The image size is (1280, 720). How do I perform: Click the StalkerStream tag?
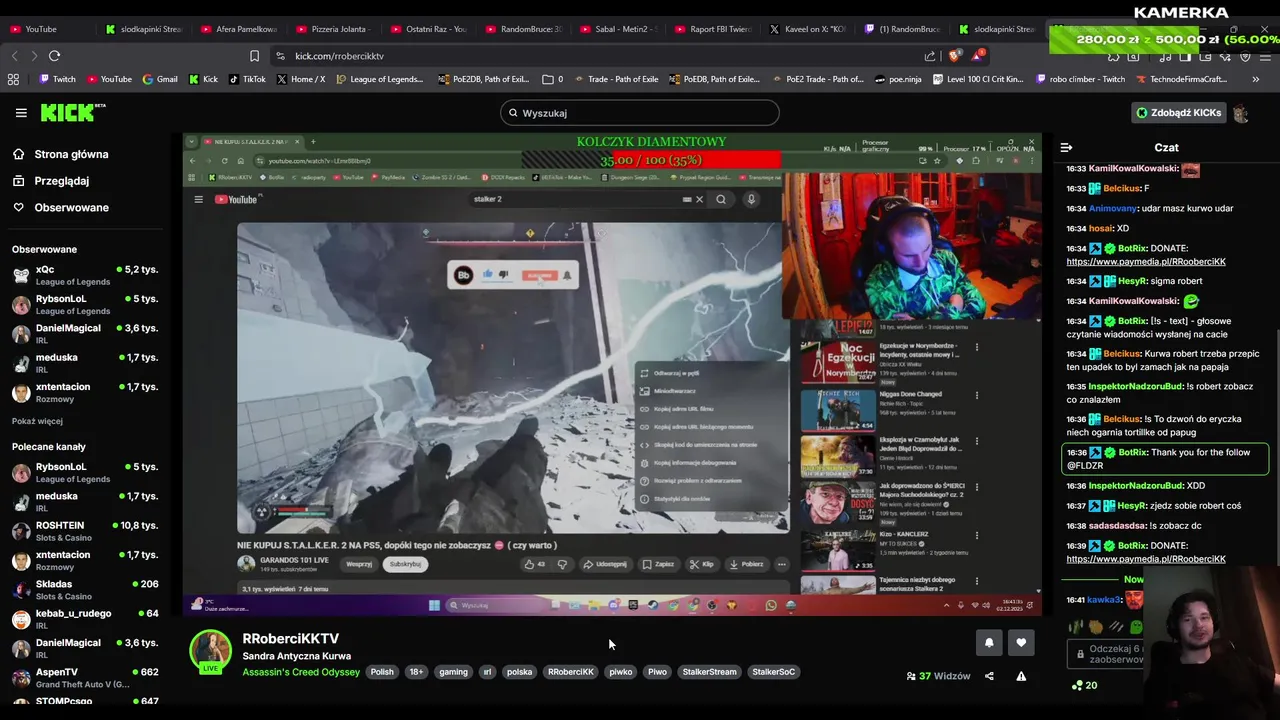coord(709,672)
